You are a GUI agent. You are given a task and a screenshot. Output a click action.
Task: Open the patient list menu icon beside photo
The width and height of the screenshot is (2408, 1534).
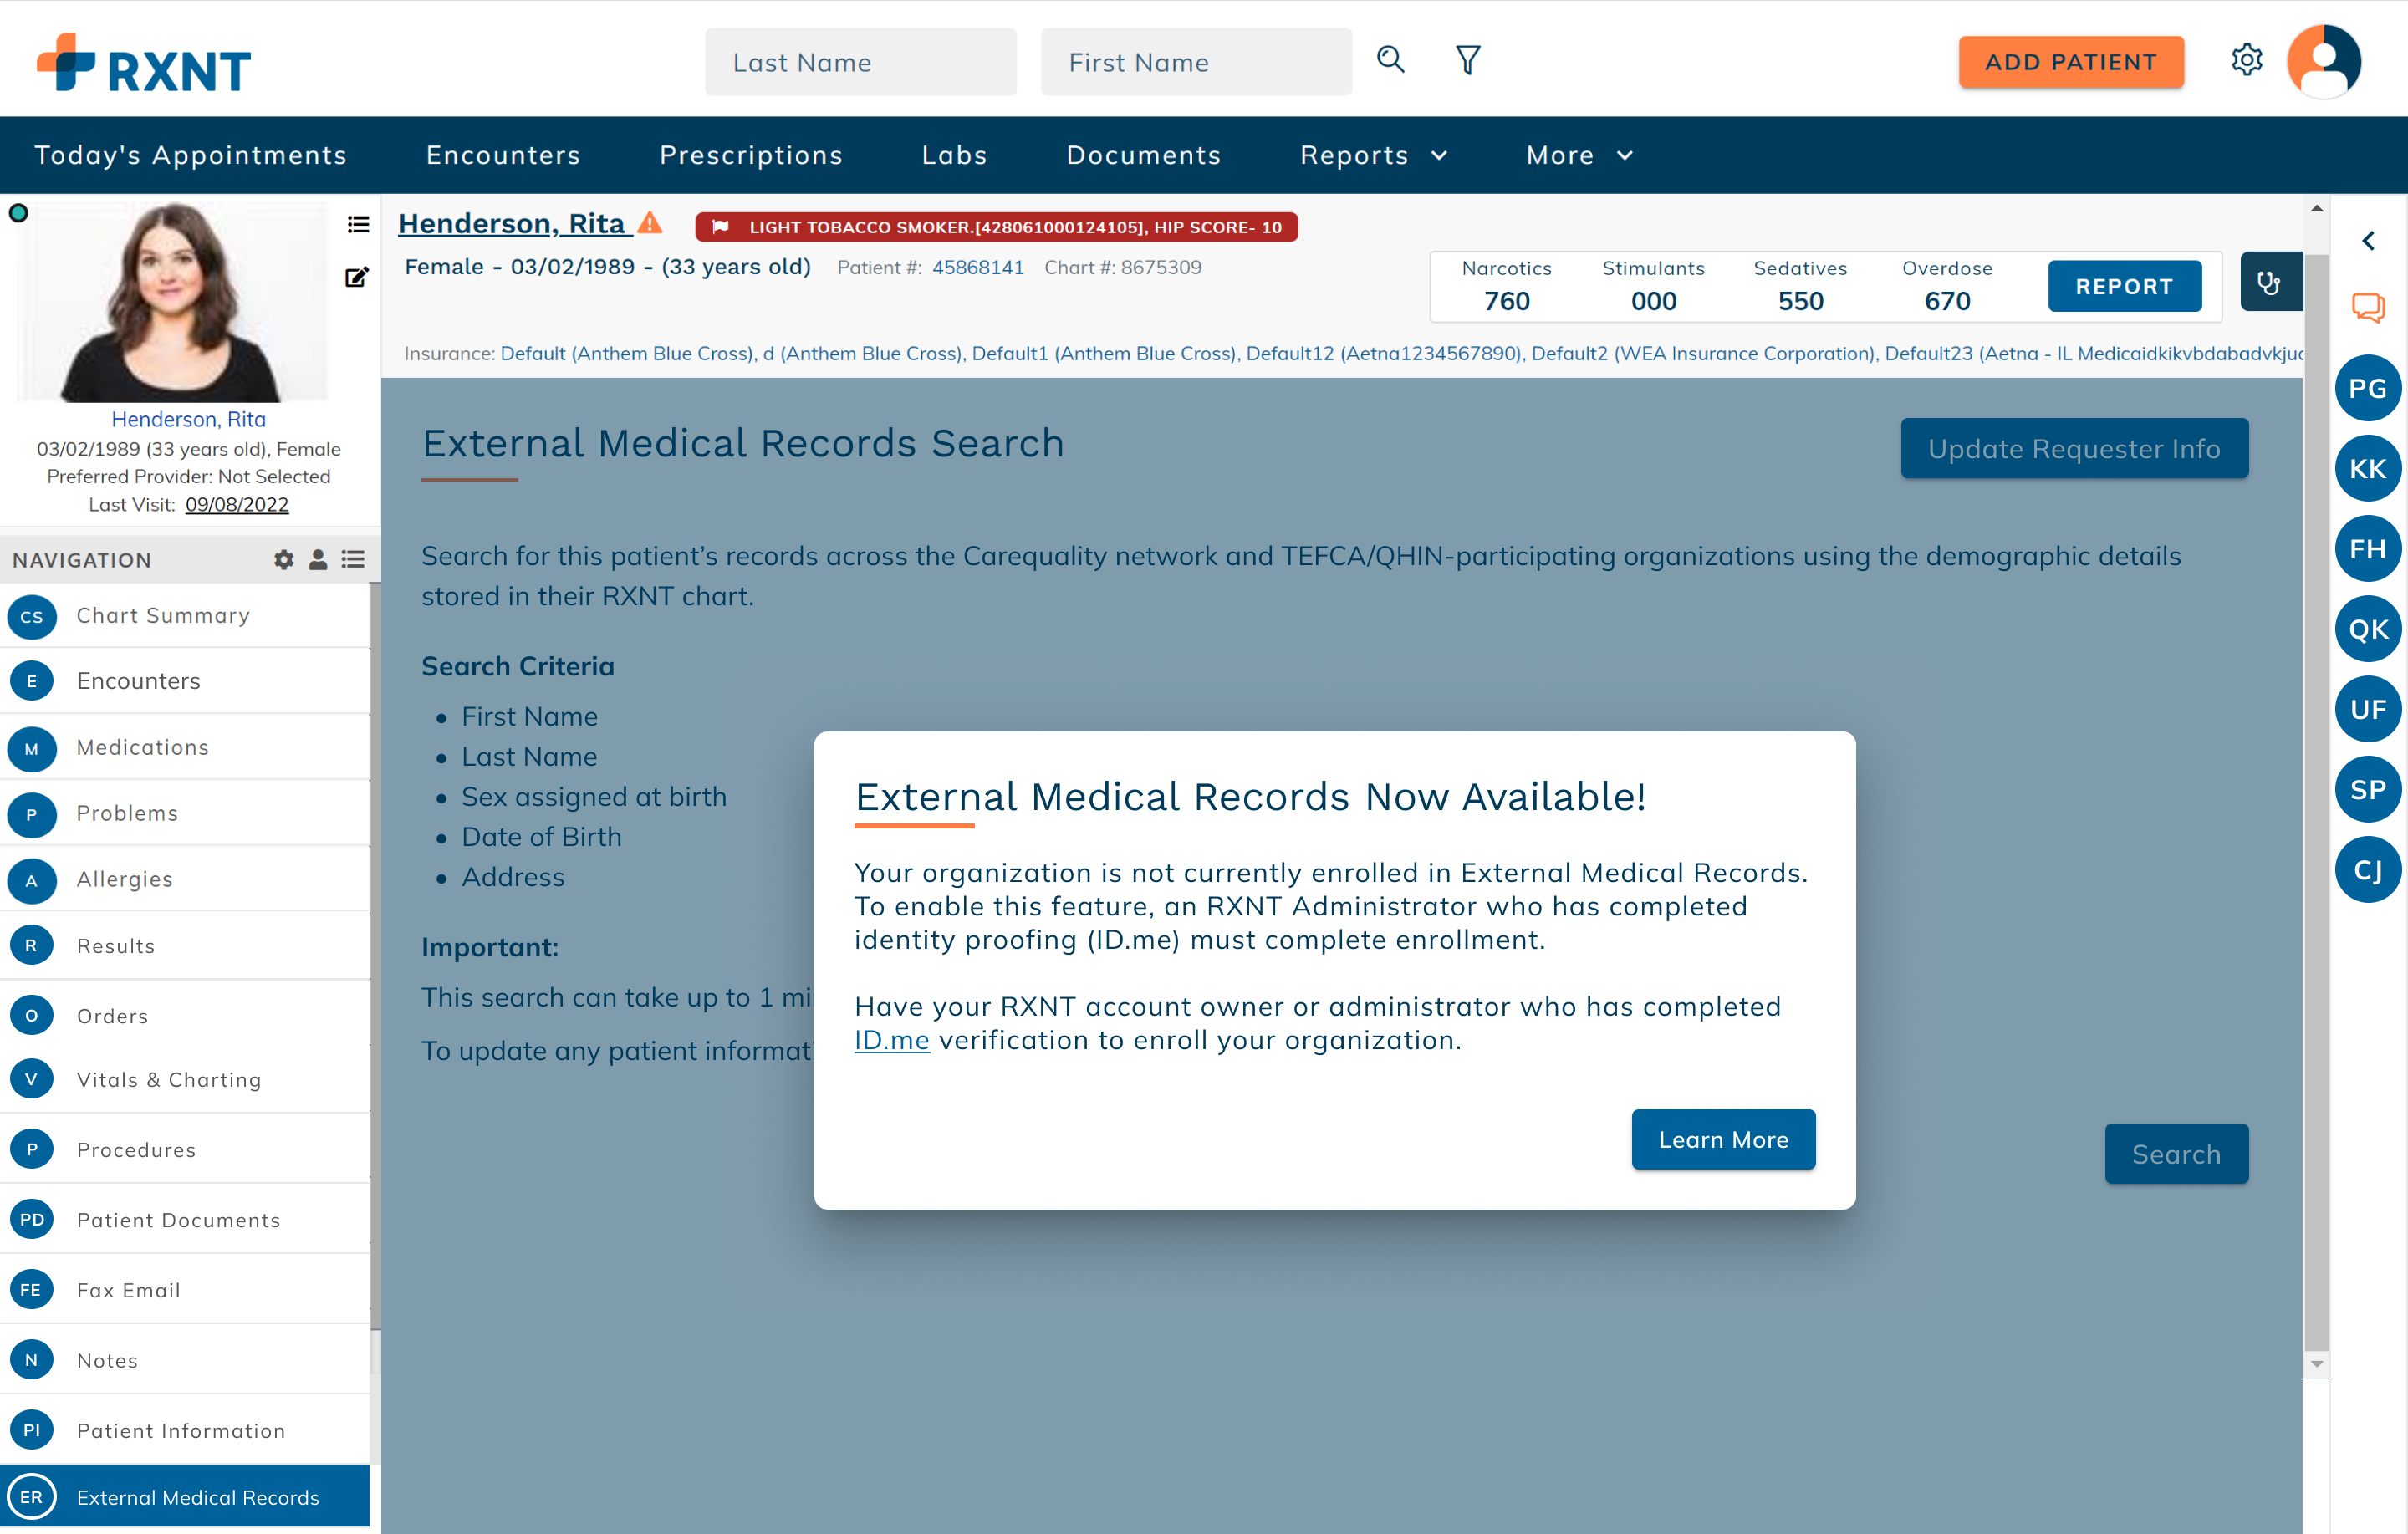[358, 224]
